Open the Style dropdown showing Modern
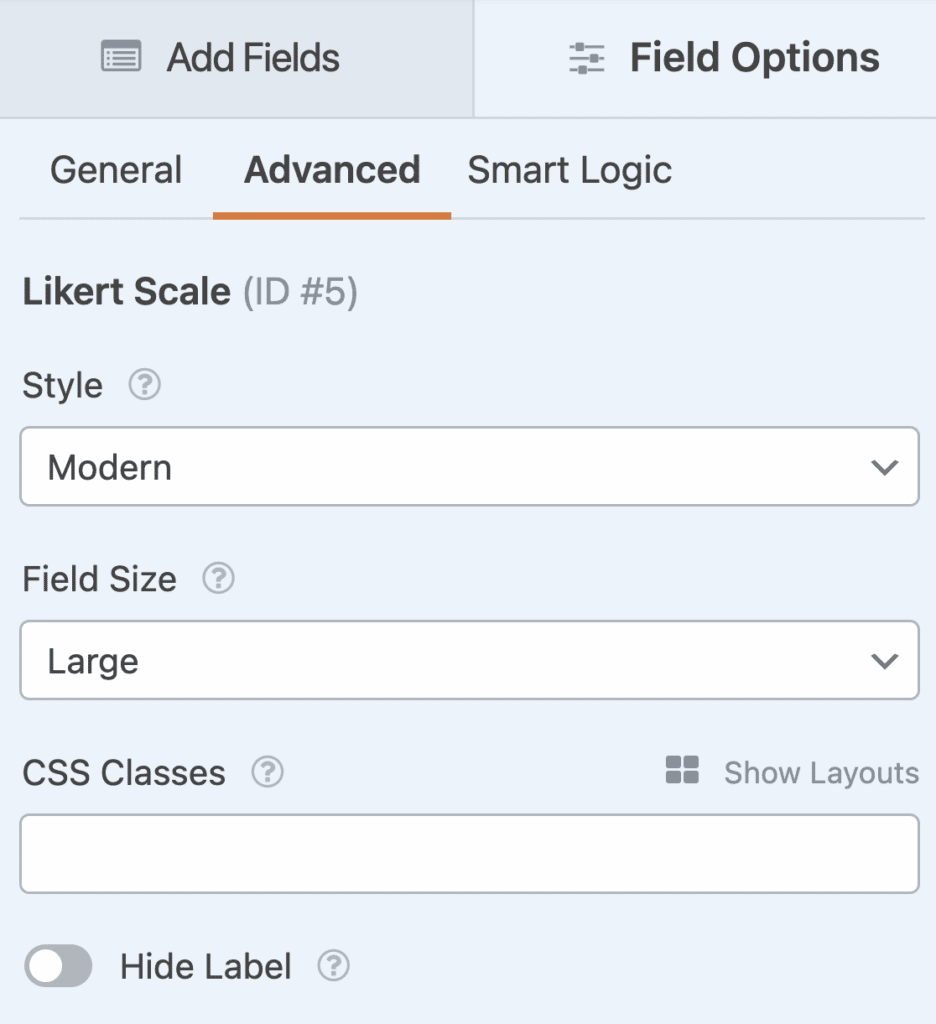Screen dimensions: 936x1024 [468, 466]
